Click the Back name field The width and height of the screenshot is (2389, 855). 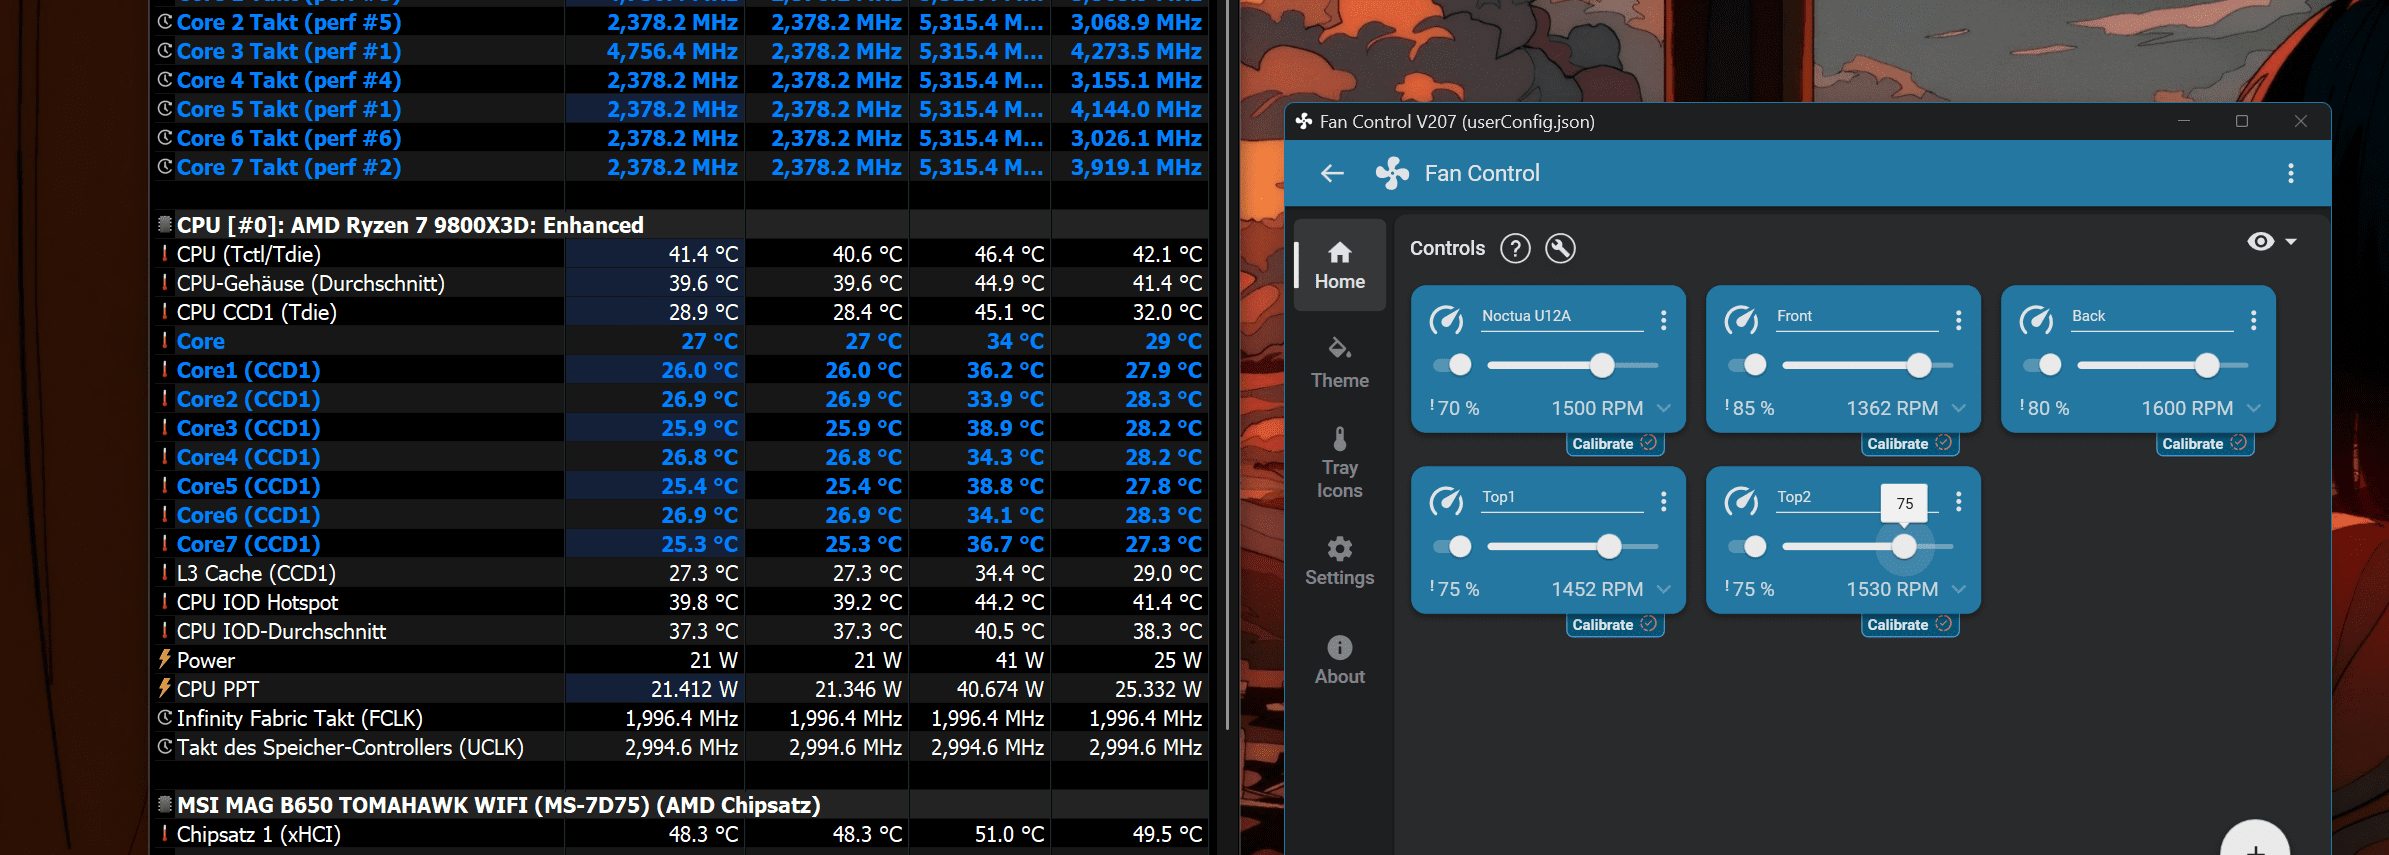(x=2152, y=316)
